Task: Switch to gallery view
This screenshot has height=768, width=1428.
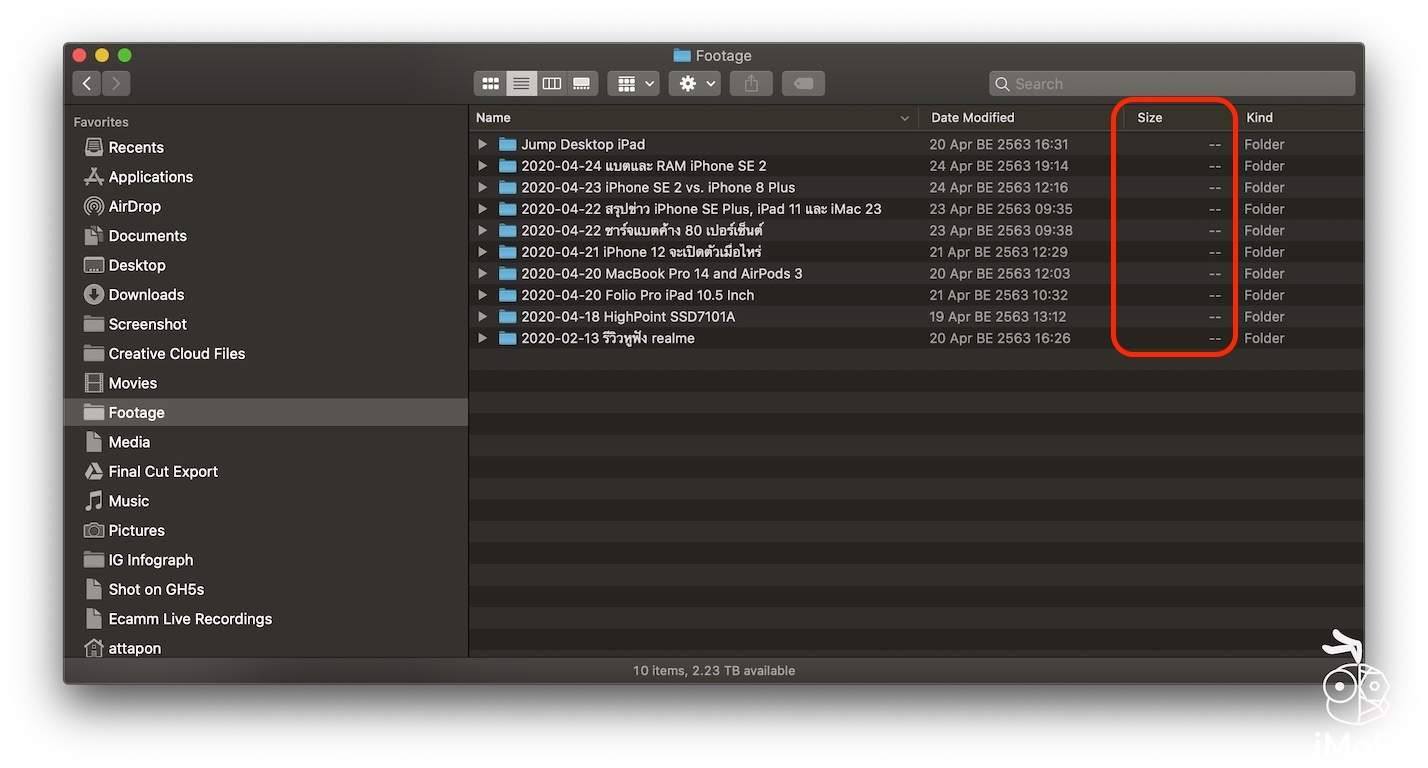Action: pos(582,84)
